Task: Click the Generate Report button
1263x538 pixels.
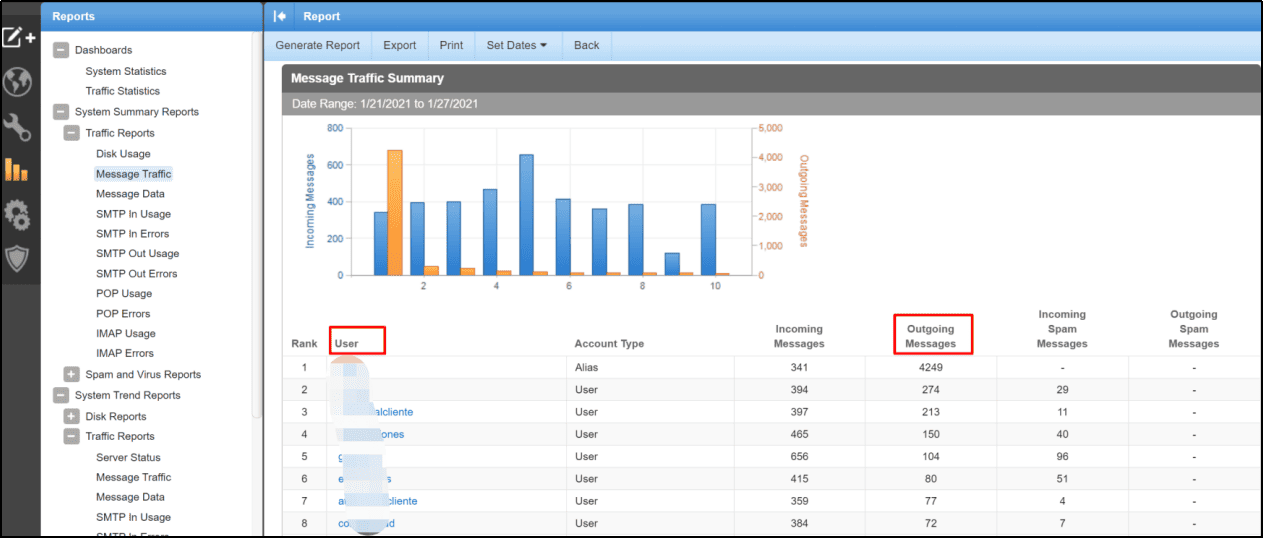Action: tap(318, 45)
